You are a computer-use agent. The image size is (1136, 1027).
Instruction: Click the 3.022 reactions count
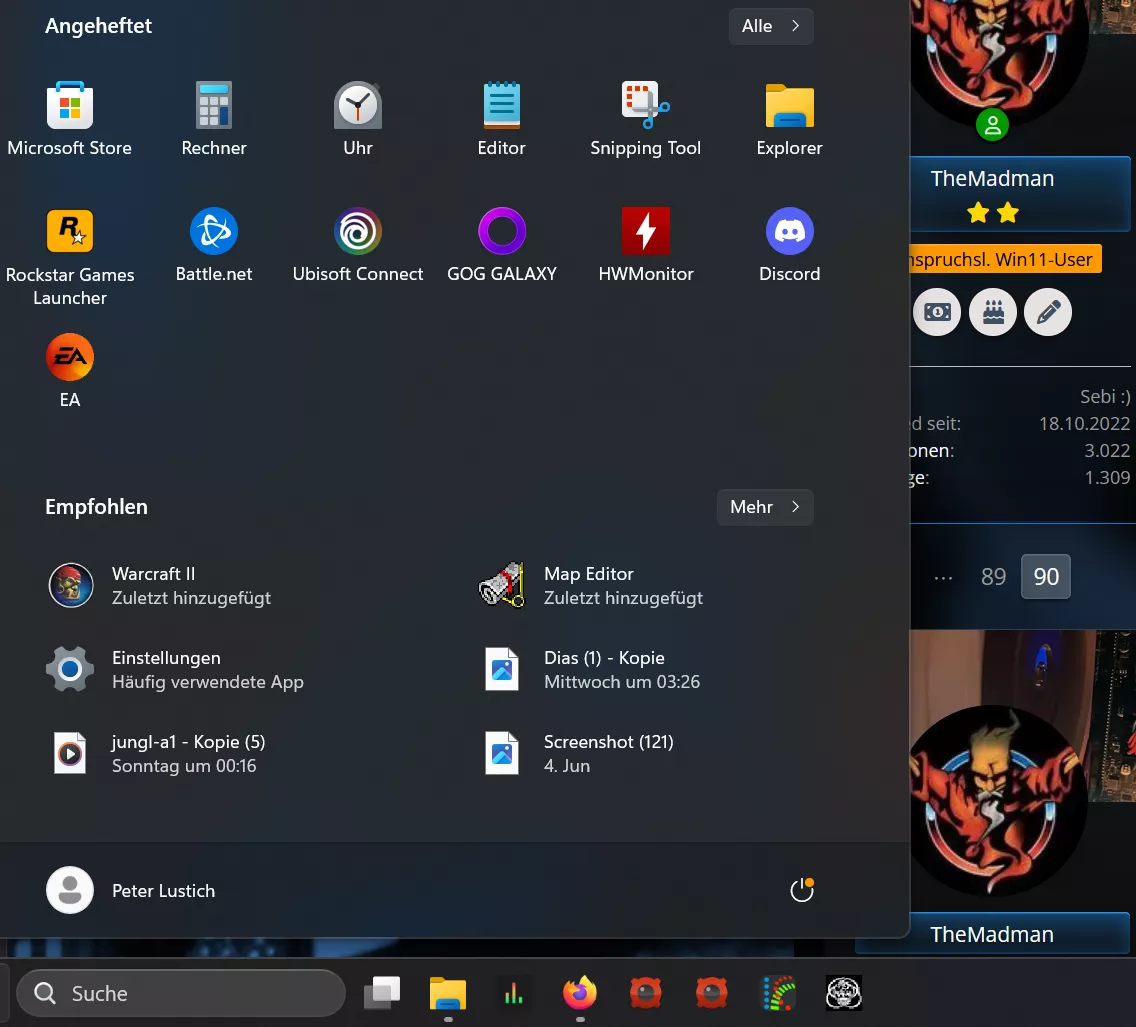(x=1107, y=450)
